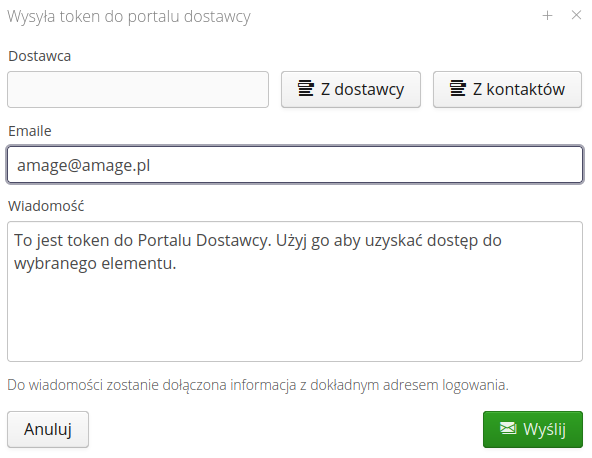592x458 pixels.
Task: Click the Z dostawcy button
Action: point(351,89)
